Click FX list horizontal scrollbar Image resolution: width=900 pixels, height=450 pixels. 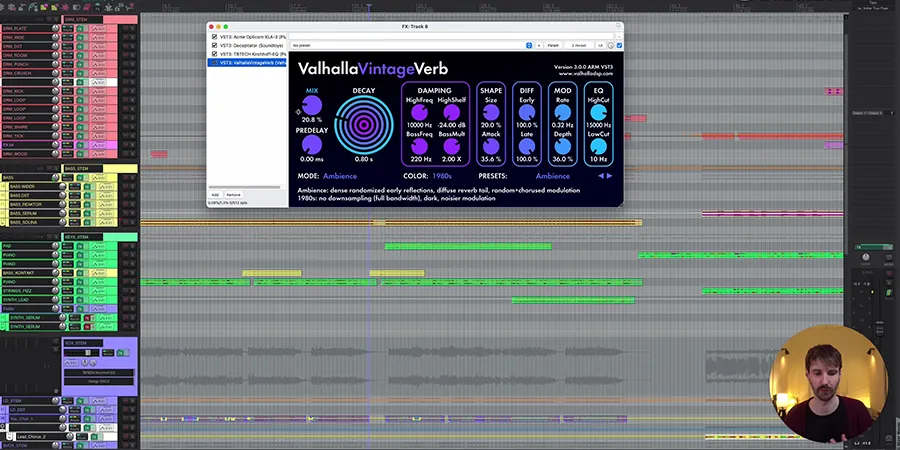245,187
